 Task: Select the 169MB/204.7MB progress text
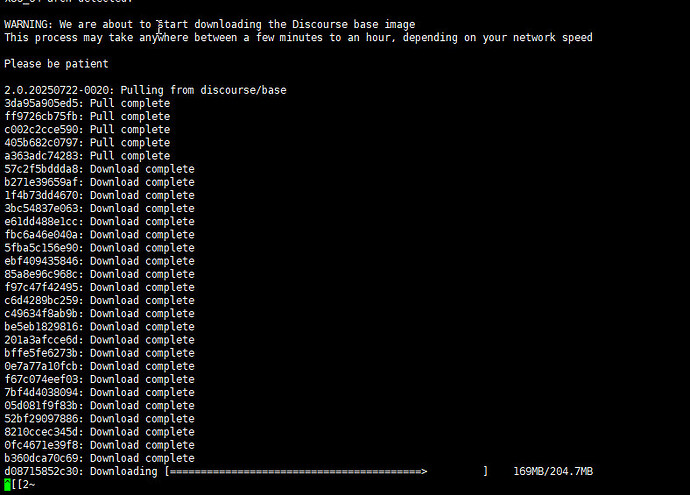[553, 472]
